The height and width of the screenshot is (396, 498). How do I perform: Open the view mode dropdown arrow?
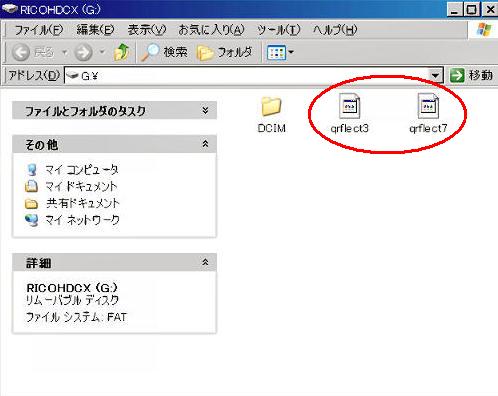(291, 52)
